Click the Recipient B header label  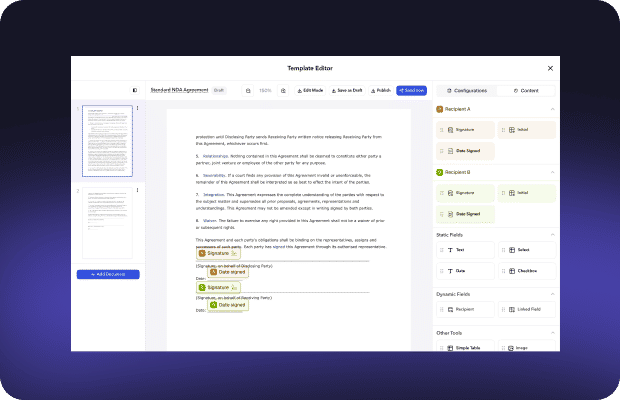[457, 172]
